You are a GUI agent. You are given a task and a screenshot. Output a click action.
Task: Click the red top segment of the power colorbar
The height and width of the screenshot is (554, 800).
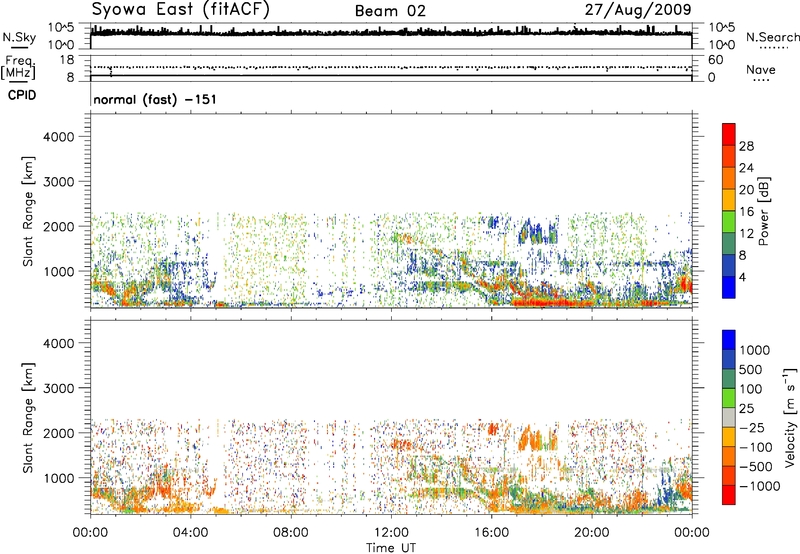click(729, 134)
